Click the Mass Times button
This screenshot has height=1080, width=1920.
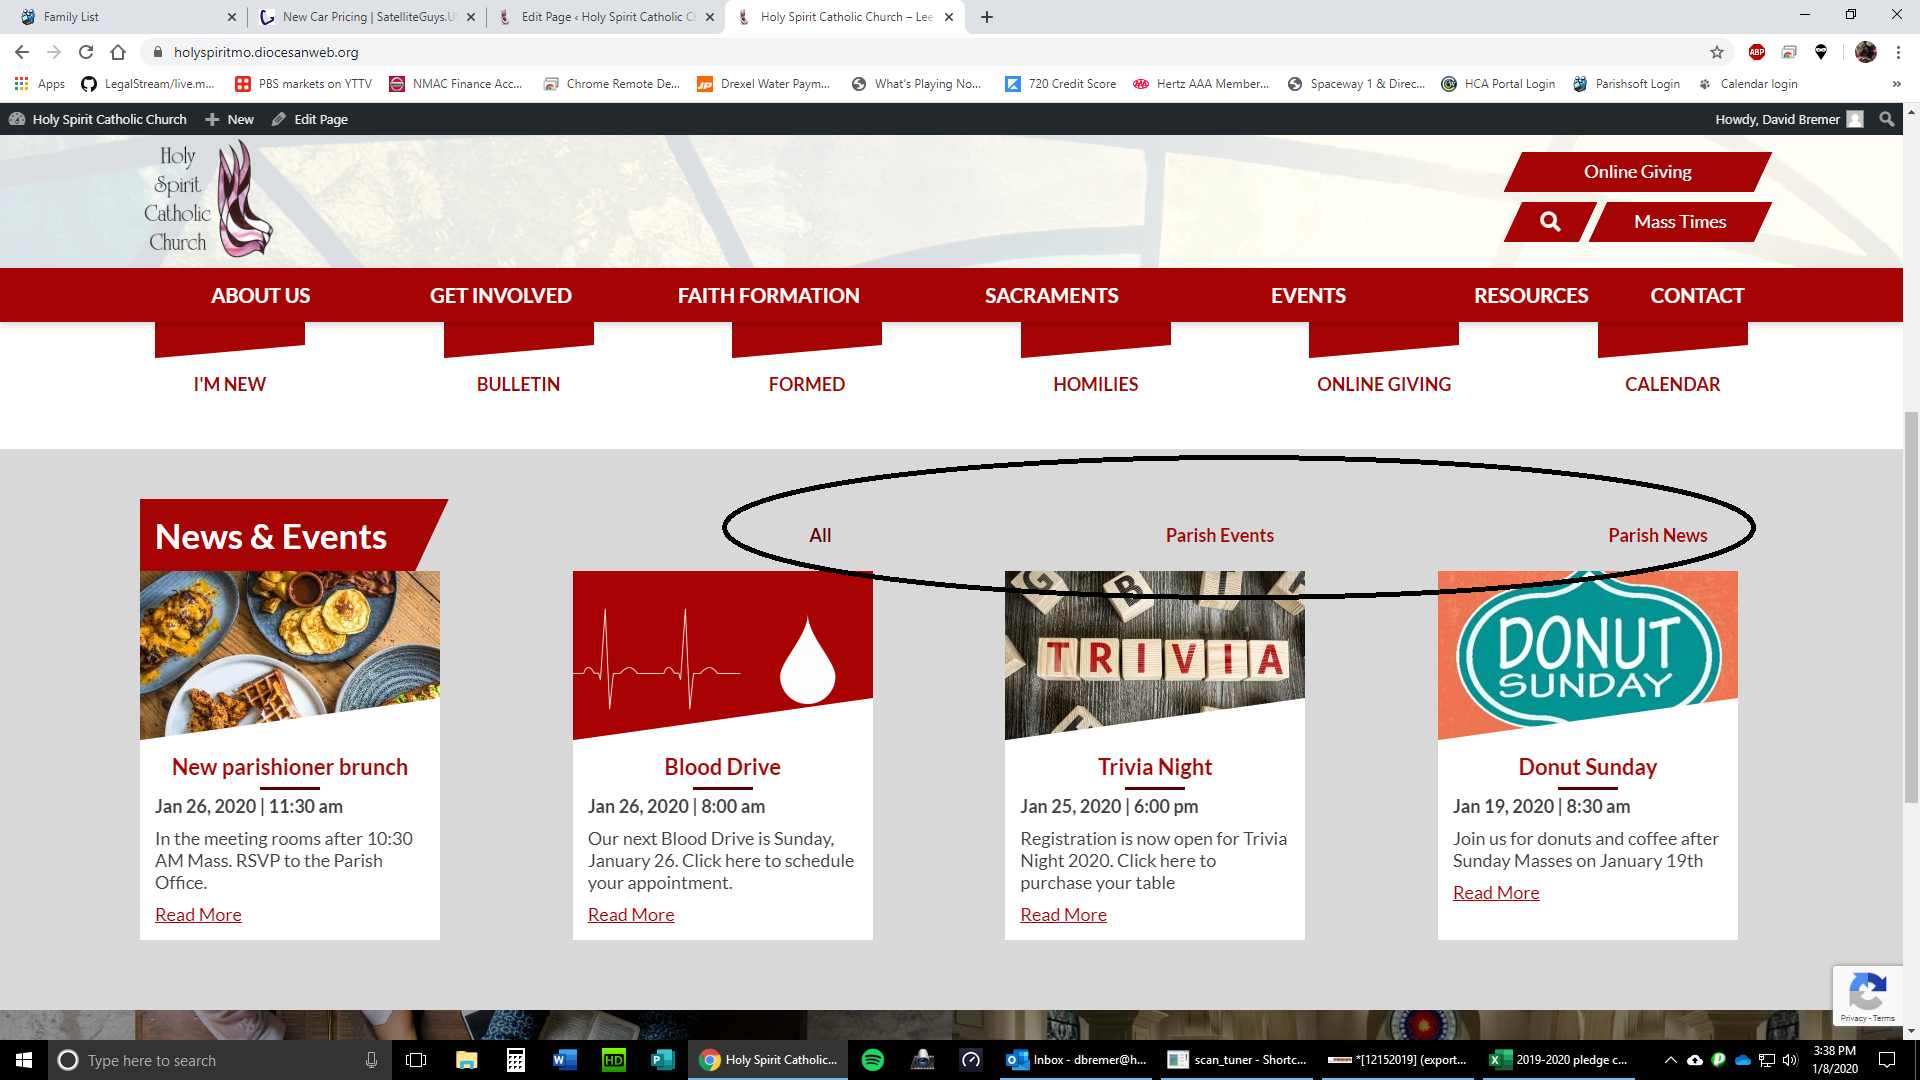1679,222
